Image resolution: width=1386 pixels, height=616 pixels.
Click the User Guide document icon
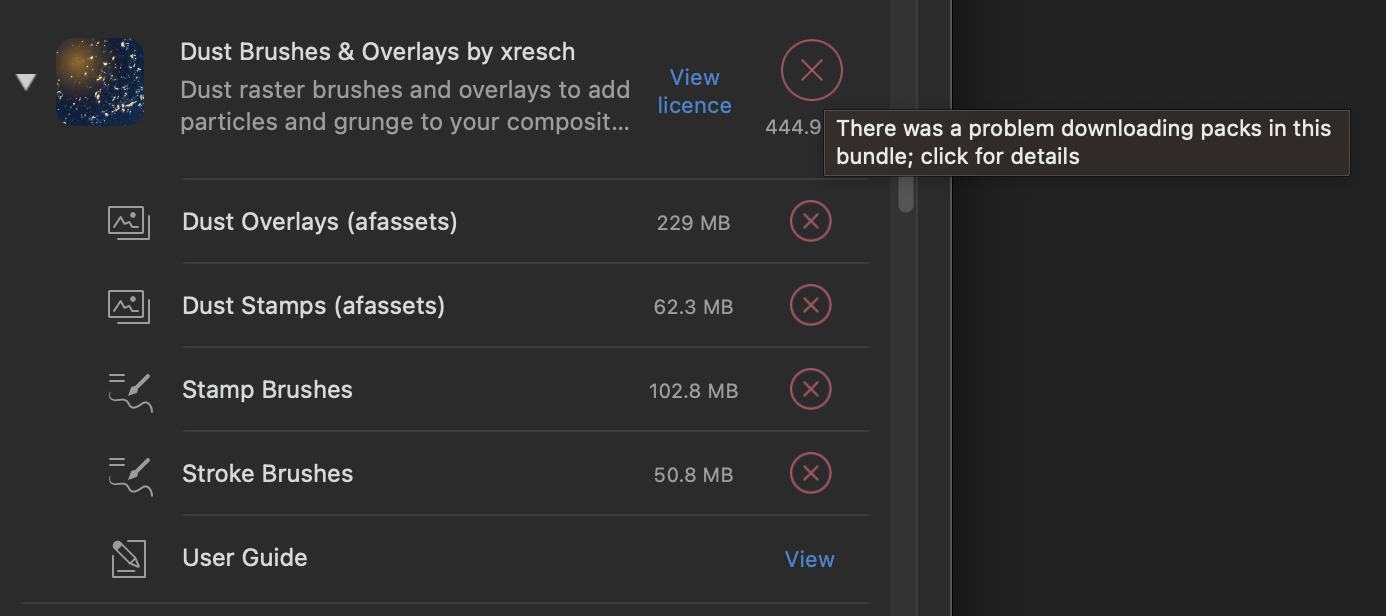128,558
